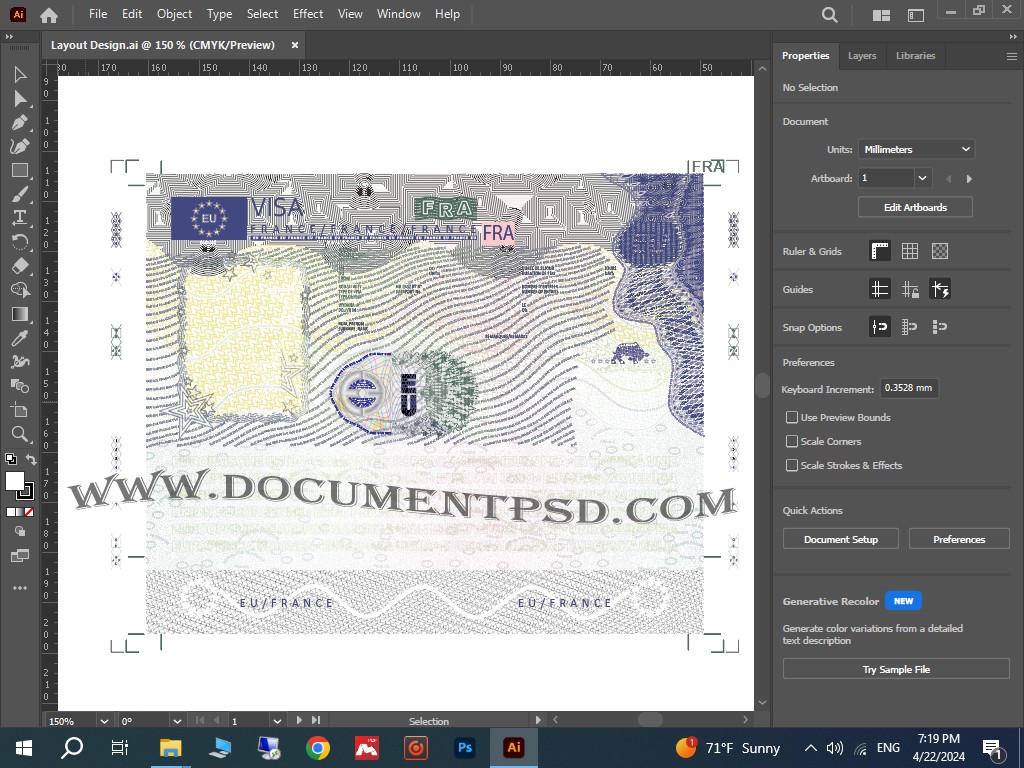Viewport: 1024px width, 768px height.
Task: Activate the Shape Builder tool
Action: (x=20, y=290)
